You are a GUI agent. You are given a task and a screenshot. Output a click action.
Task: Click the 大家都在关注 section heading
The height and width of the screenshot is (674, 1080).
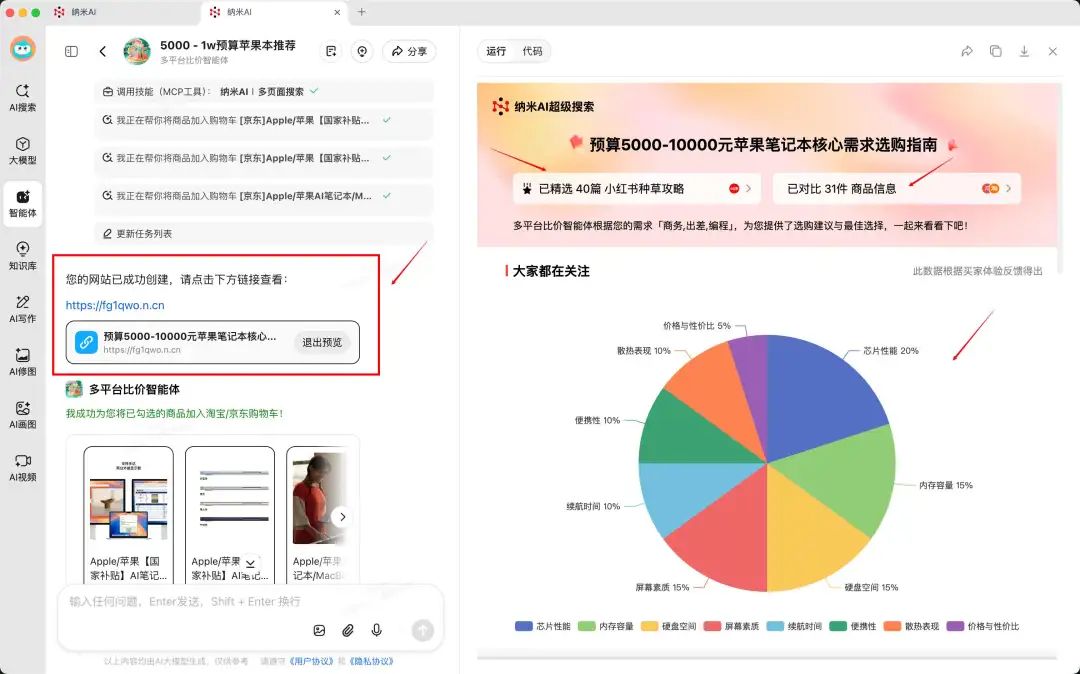[551, 271]
